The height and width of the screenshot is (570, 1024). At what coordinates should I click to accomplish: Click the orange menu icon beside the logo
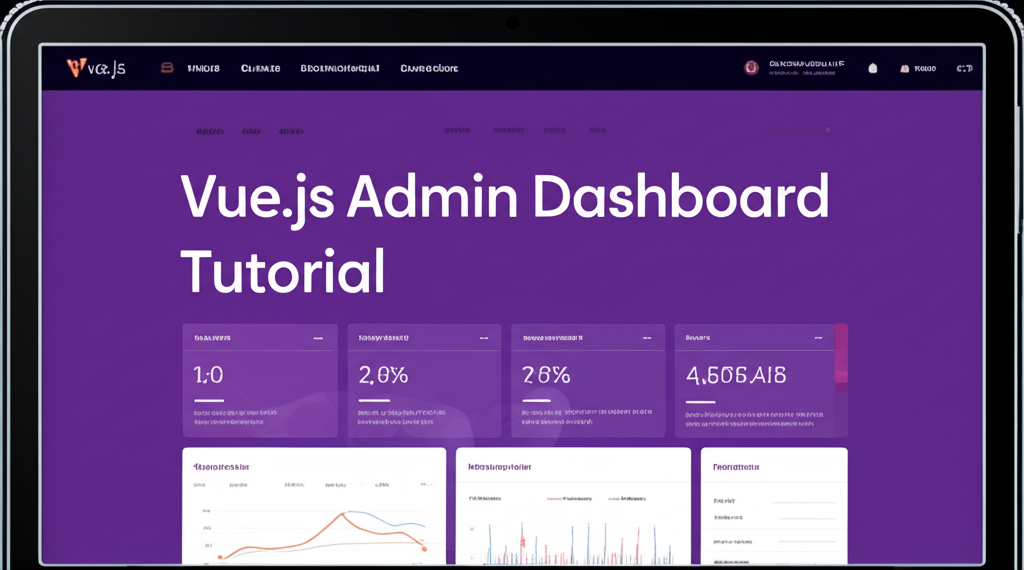[x=167, y=67]
